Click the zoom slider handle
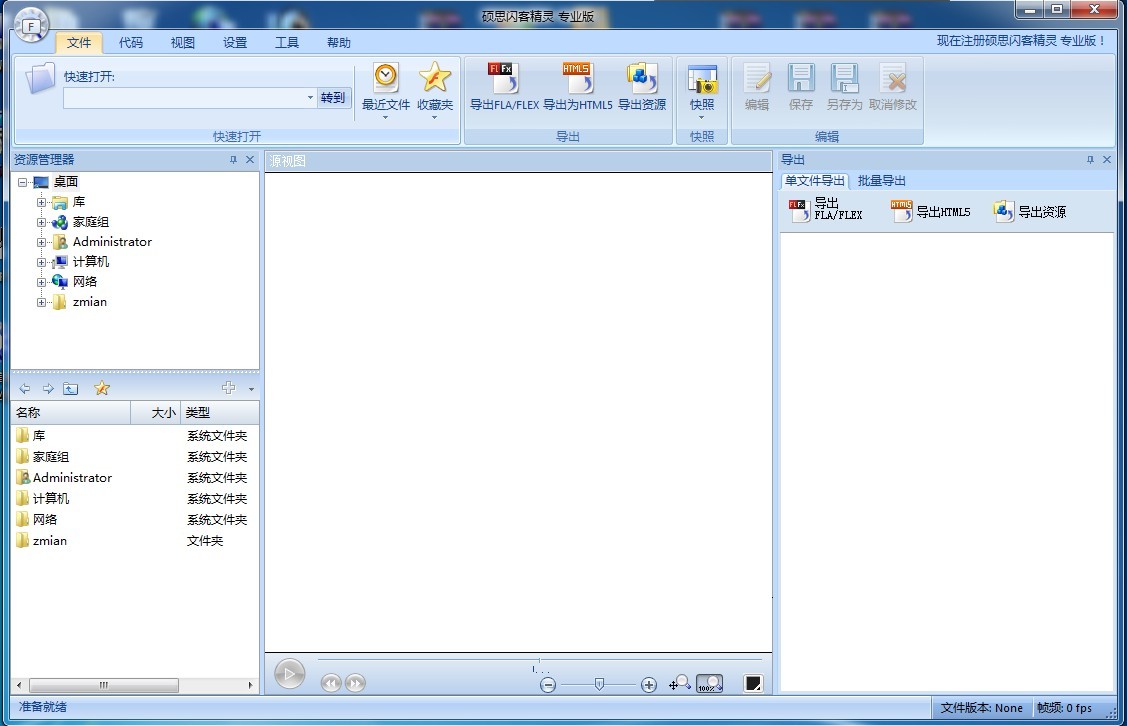This screenshot has width=1127, height=726. 599,684
